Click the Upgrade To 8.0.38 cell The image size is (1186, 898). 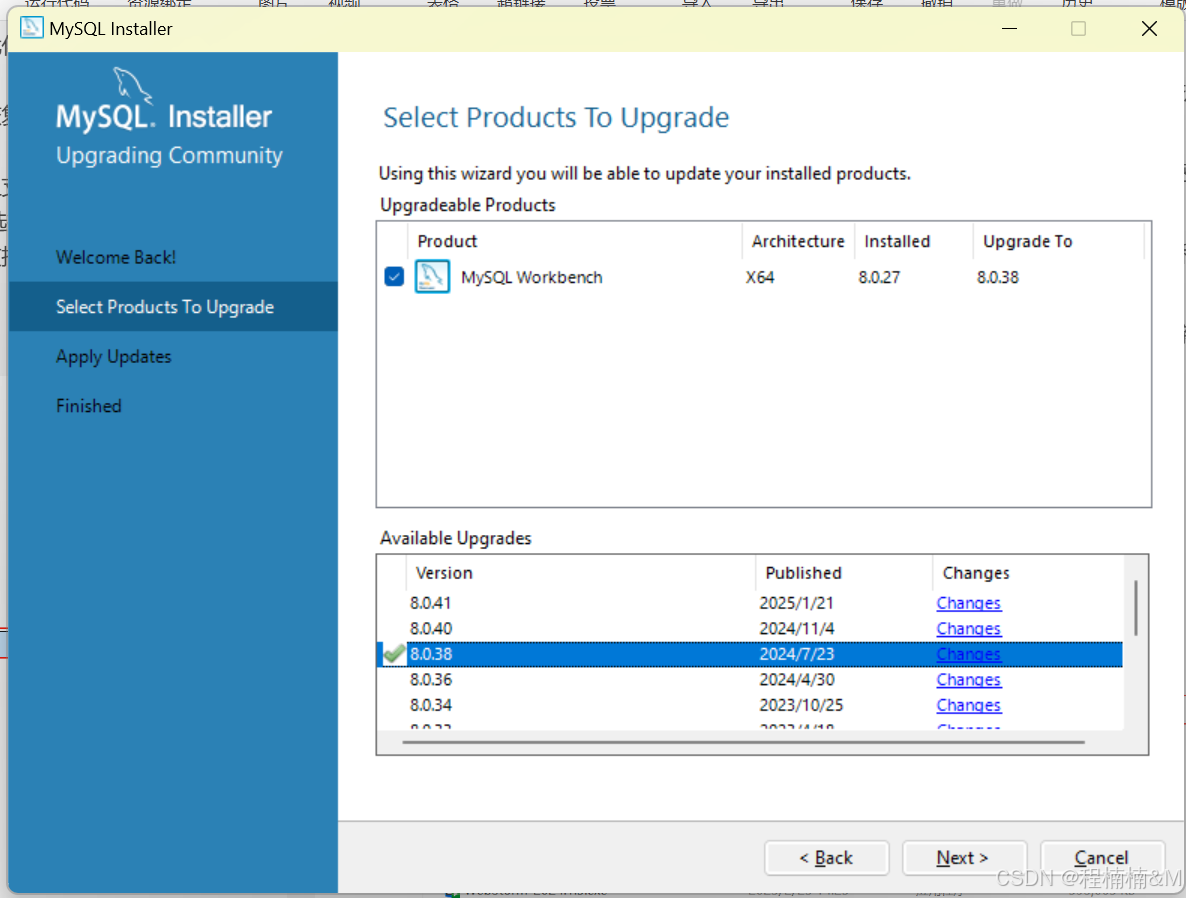click(998, 278)
